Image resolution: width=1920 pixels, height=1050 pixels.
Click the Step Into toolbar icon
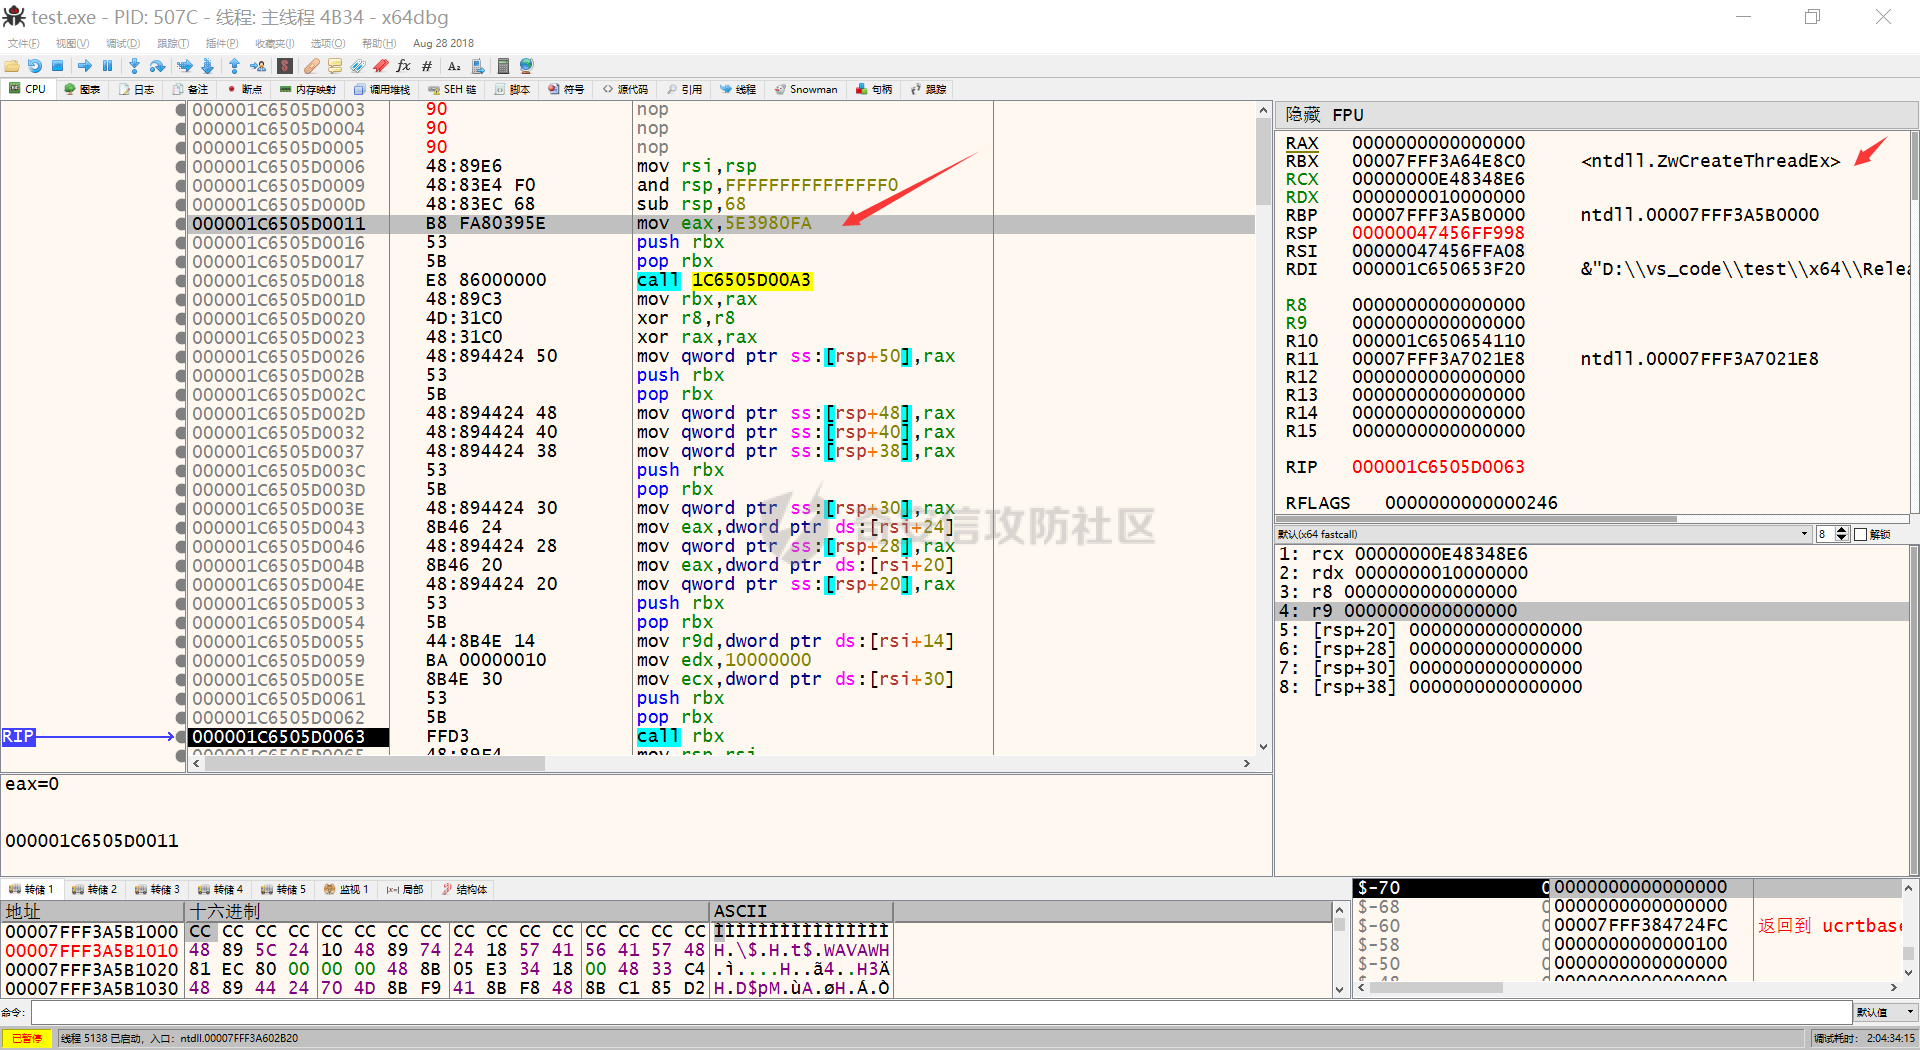point(134,66)
